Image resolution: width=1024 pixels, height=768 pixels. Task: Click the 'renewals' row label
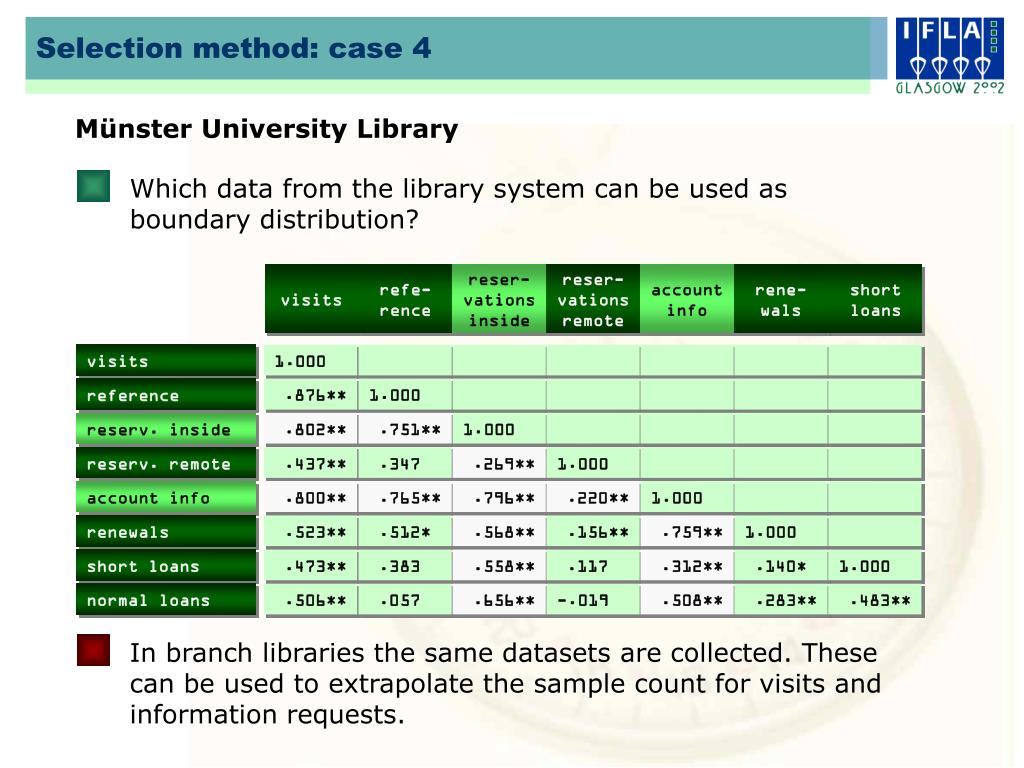point(167,532)
